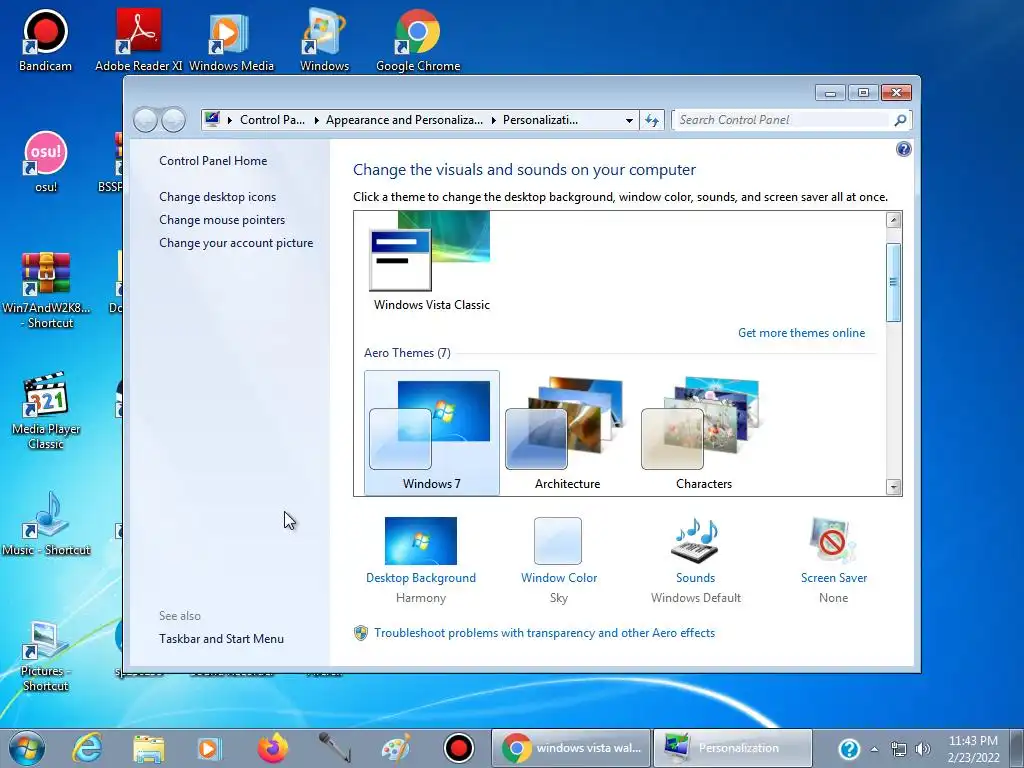Select the Windows 7 Aero theme
Screen dimensions: 1024x768
click(x=432, y=433)
